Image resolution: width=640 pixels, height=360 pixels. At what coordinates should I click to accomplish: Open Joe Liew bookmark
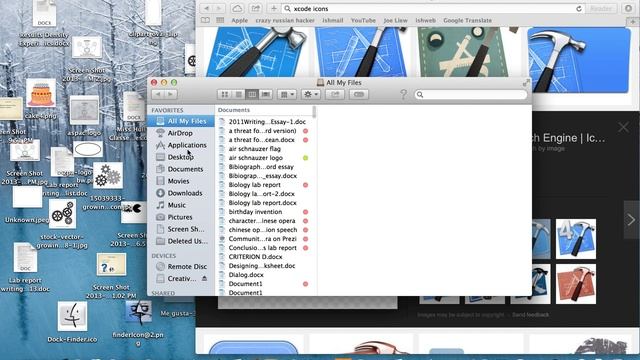tap(395, 20)
